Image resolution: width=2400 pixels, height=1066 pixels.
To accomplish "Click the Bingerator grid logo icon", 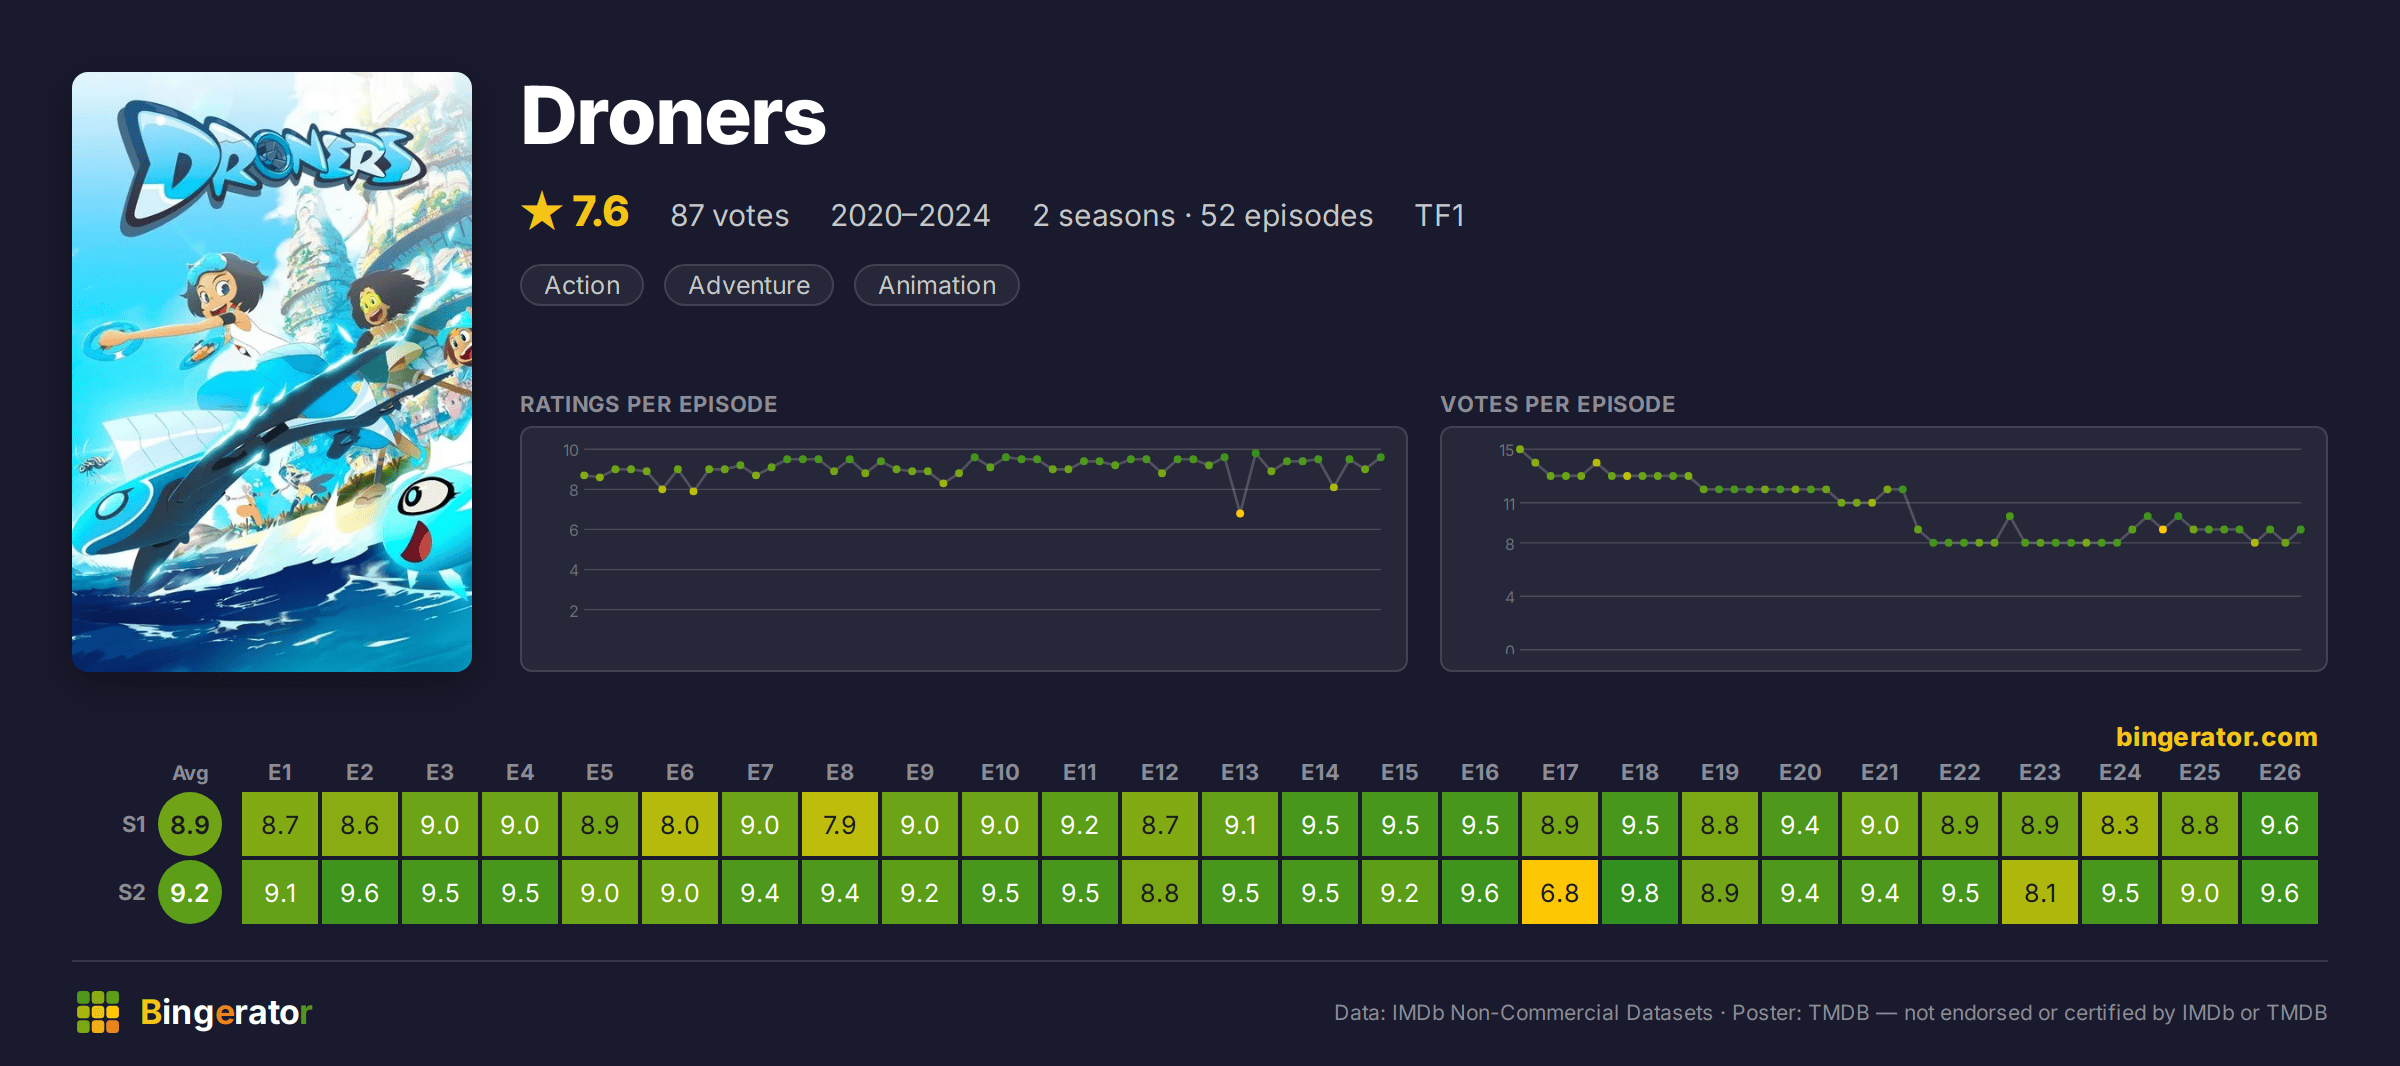I will click(98, 1012).
